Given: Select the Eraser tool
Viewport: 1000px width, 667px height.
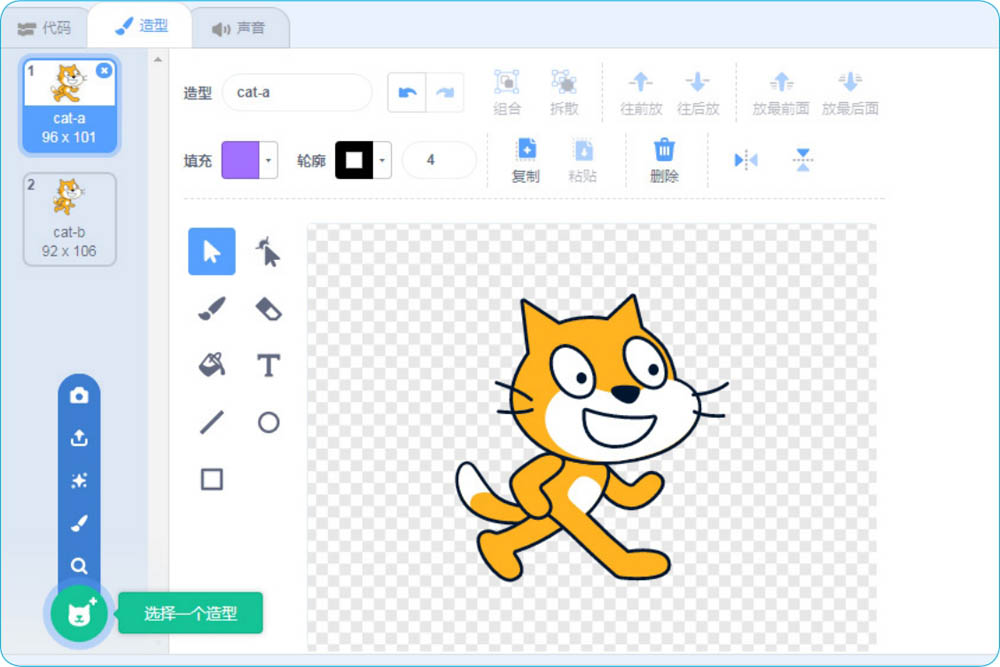Looking at the screenshot, I should 268,309.
